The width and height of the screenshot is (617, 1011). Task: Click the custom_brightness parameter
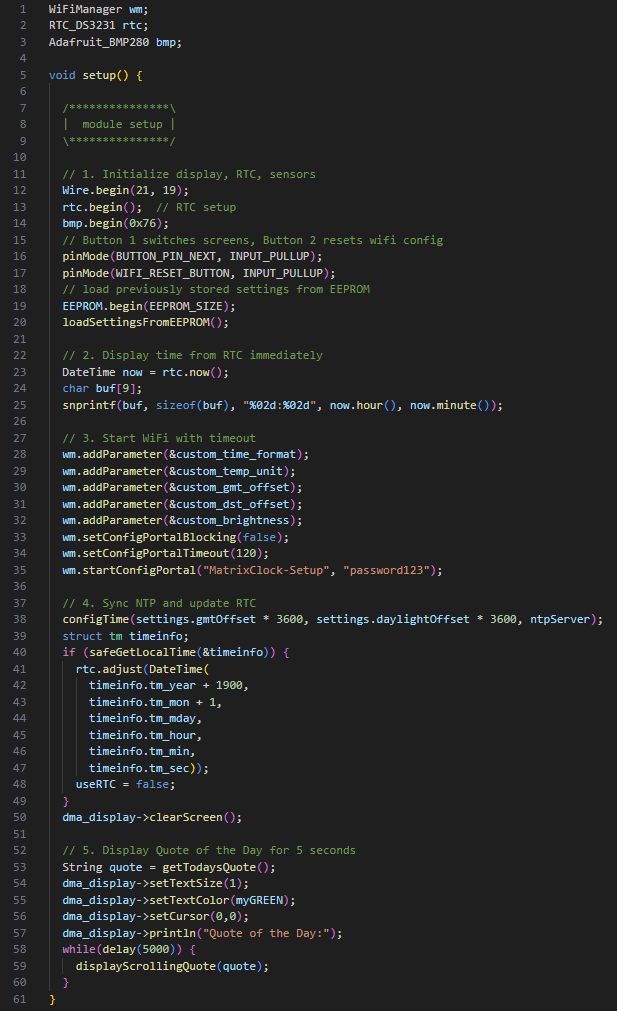click(246, 520)
